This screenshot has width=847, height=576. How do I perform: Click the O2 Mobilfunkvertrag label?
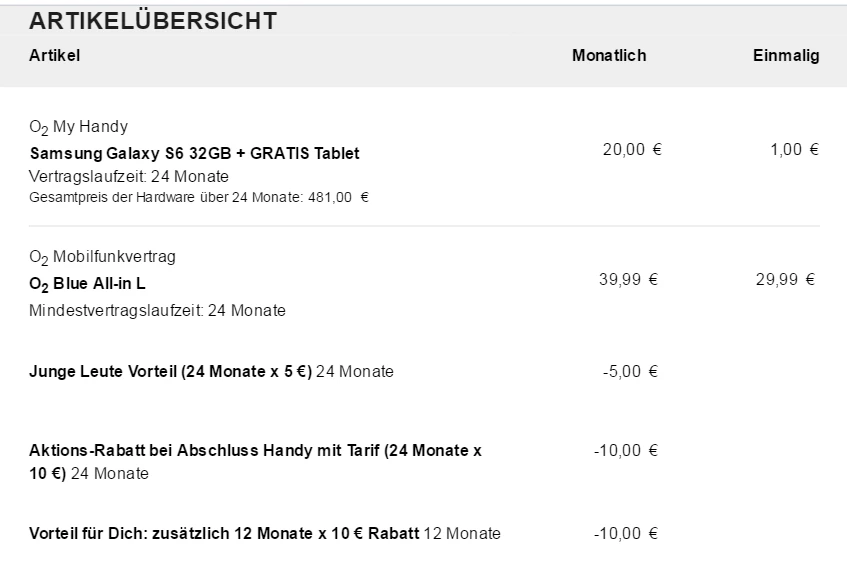[x=102, y=257]
